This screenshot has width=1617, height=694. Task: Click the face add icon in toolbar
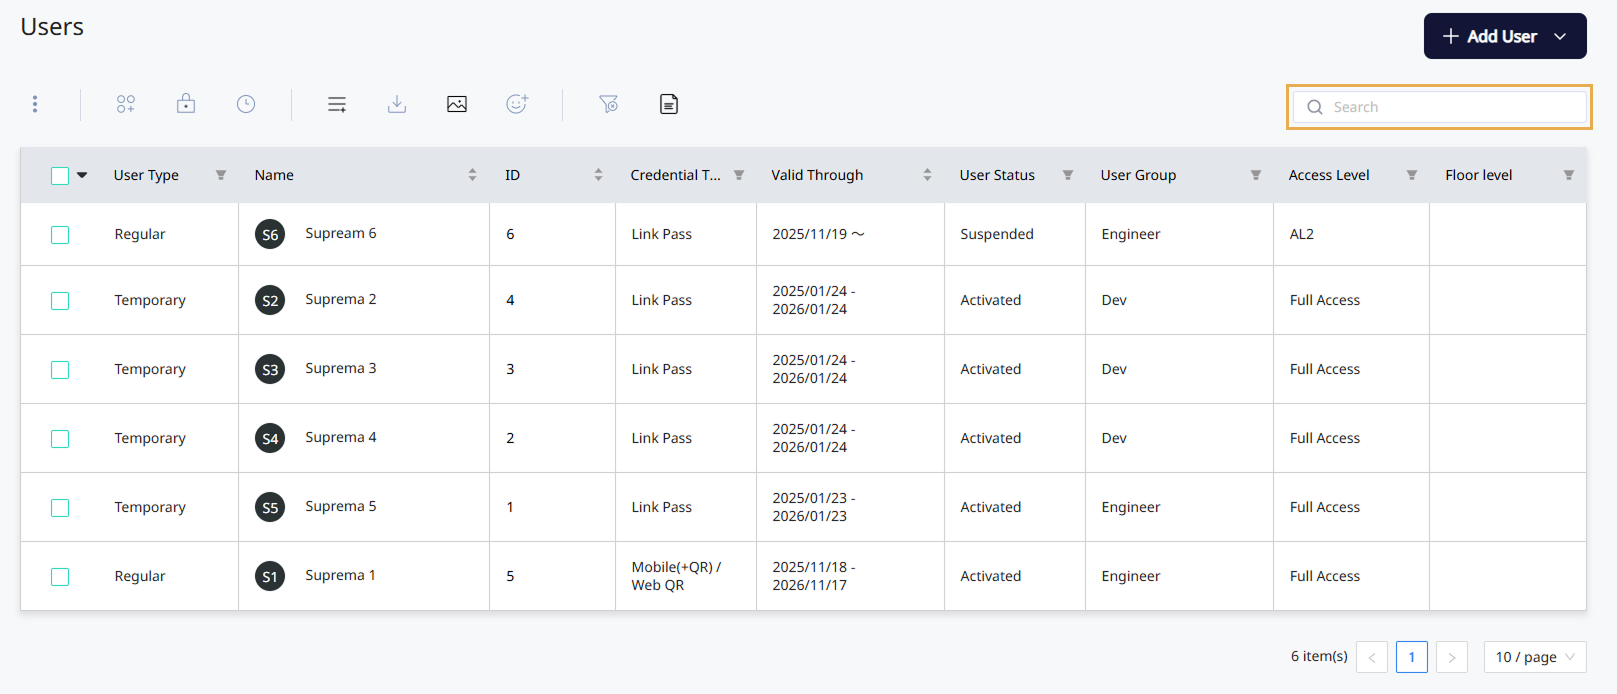click(517, 104)
